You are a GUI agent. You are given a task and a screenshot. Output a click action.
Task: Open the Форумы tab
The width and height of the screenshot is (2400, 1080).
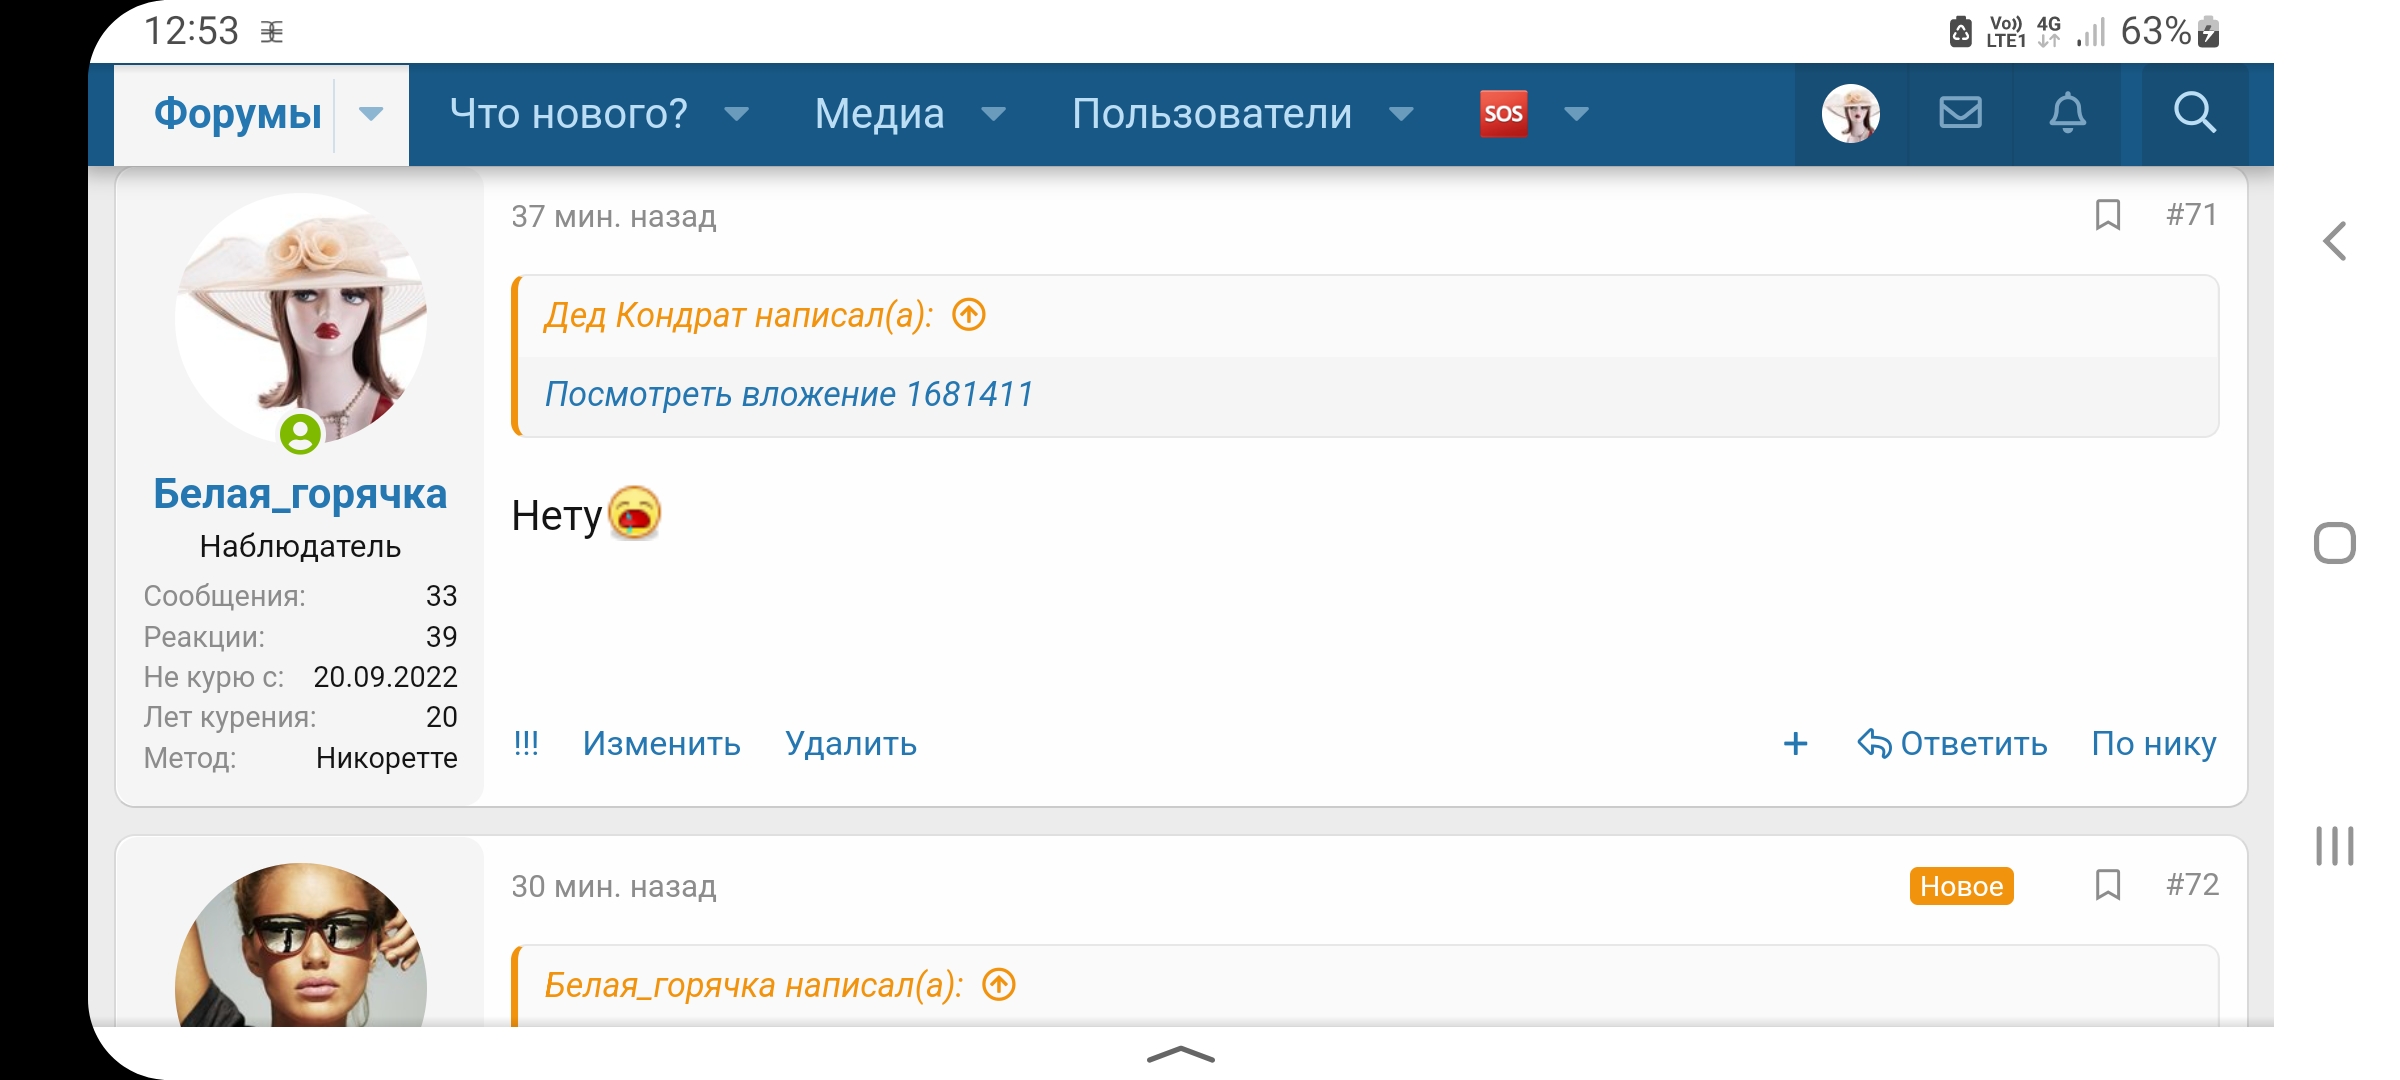[238, 114]
